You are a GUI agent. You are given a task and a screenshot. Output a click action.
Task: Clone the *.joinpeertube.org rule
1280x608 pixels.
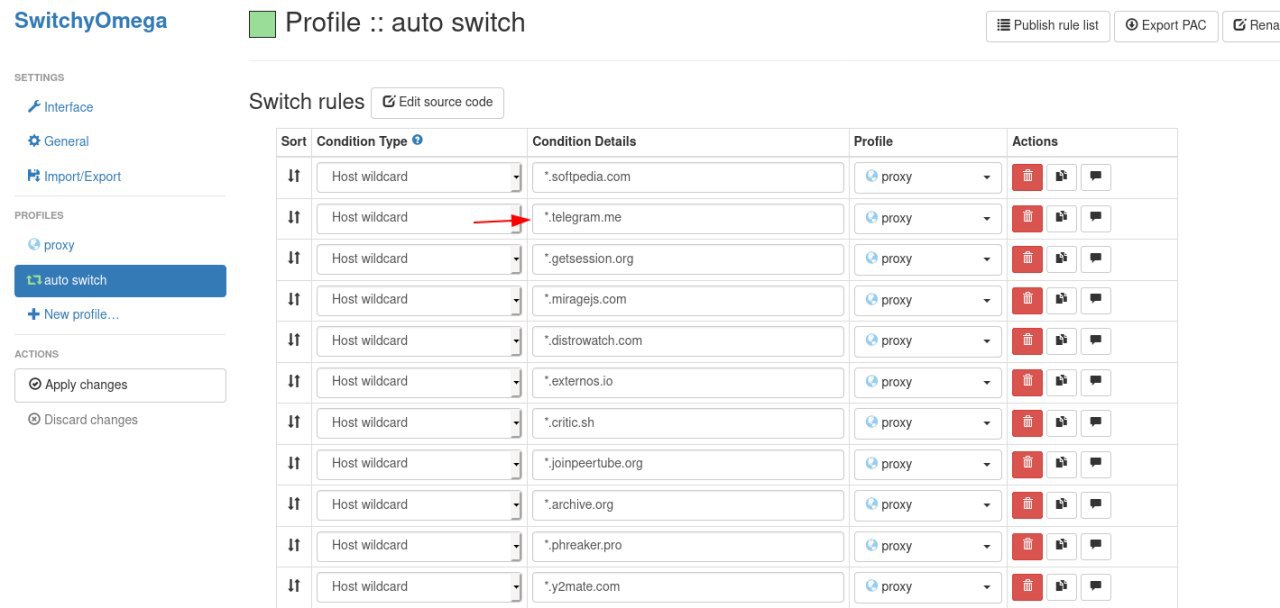pos(1061,464)
